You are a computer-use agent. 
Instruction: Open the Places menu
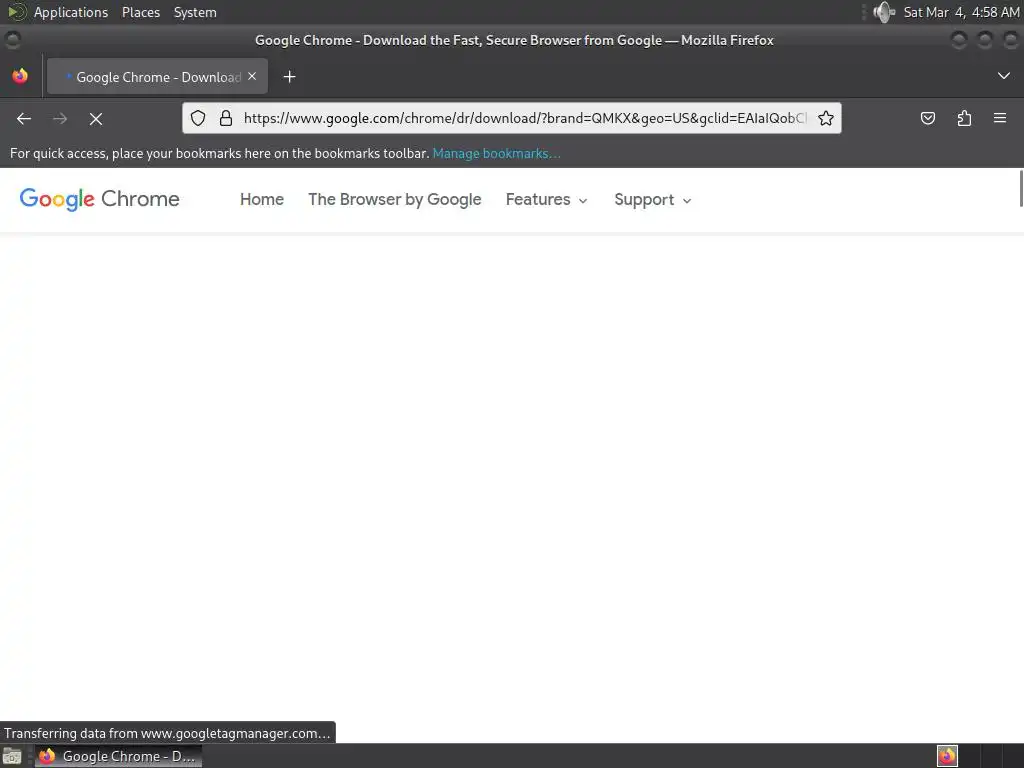(141, 12)
